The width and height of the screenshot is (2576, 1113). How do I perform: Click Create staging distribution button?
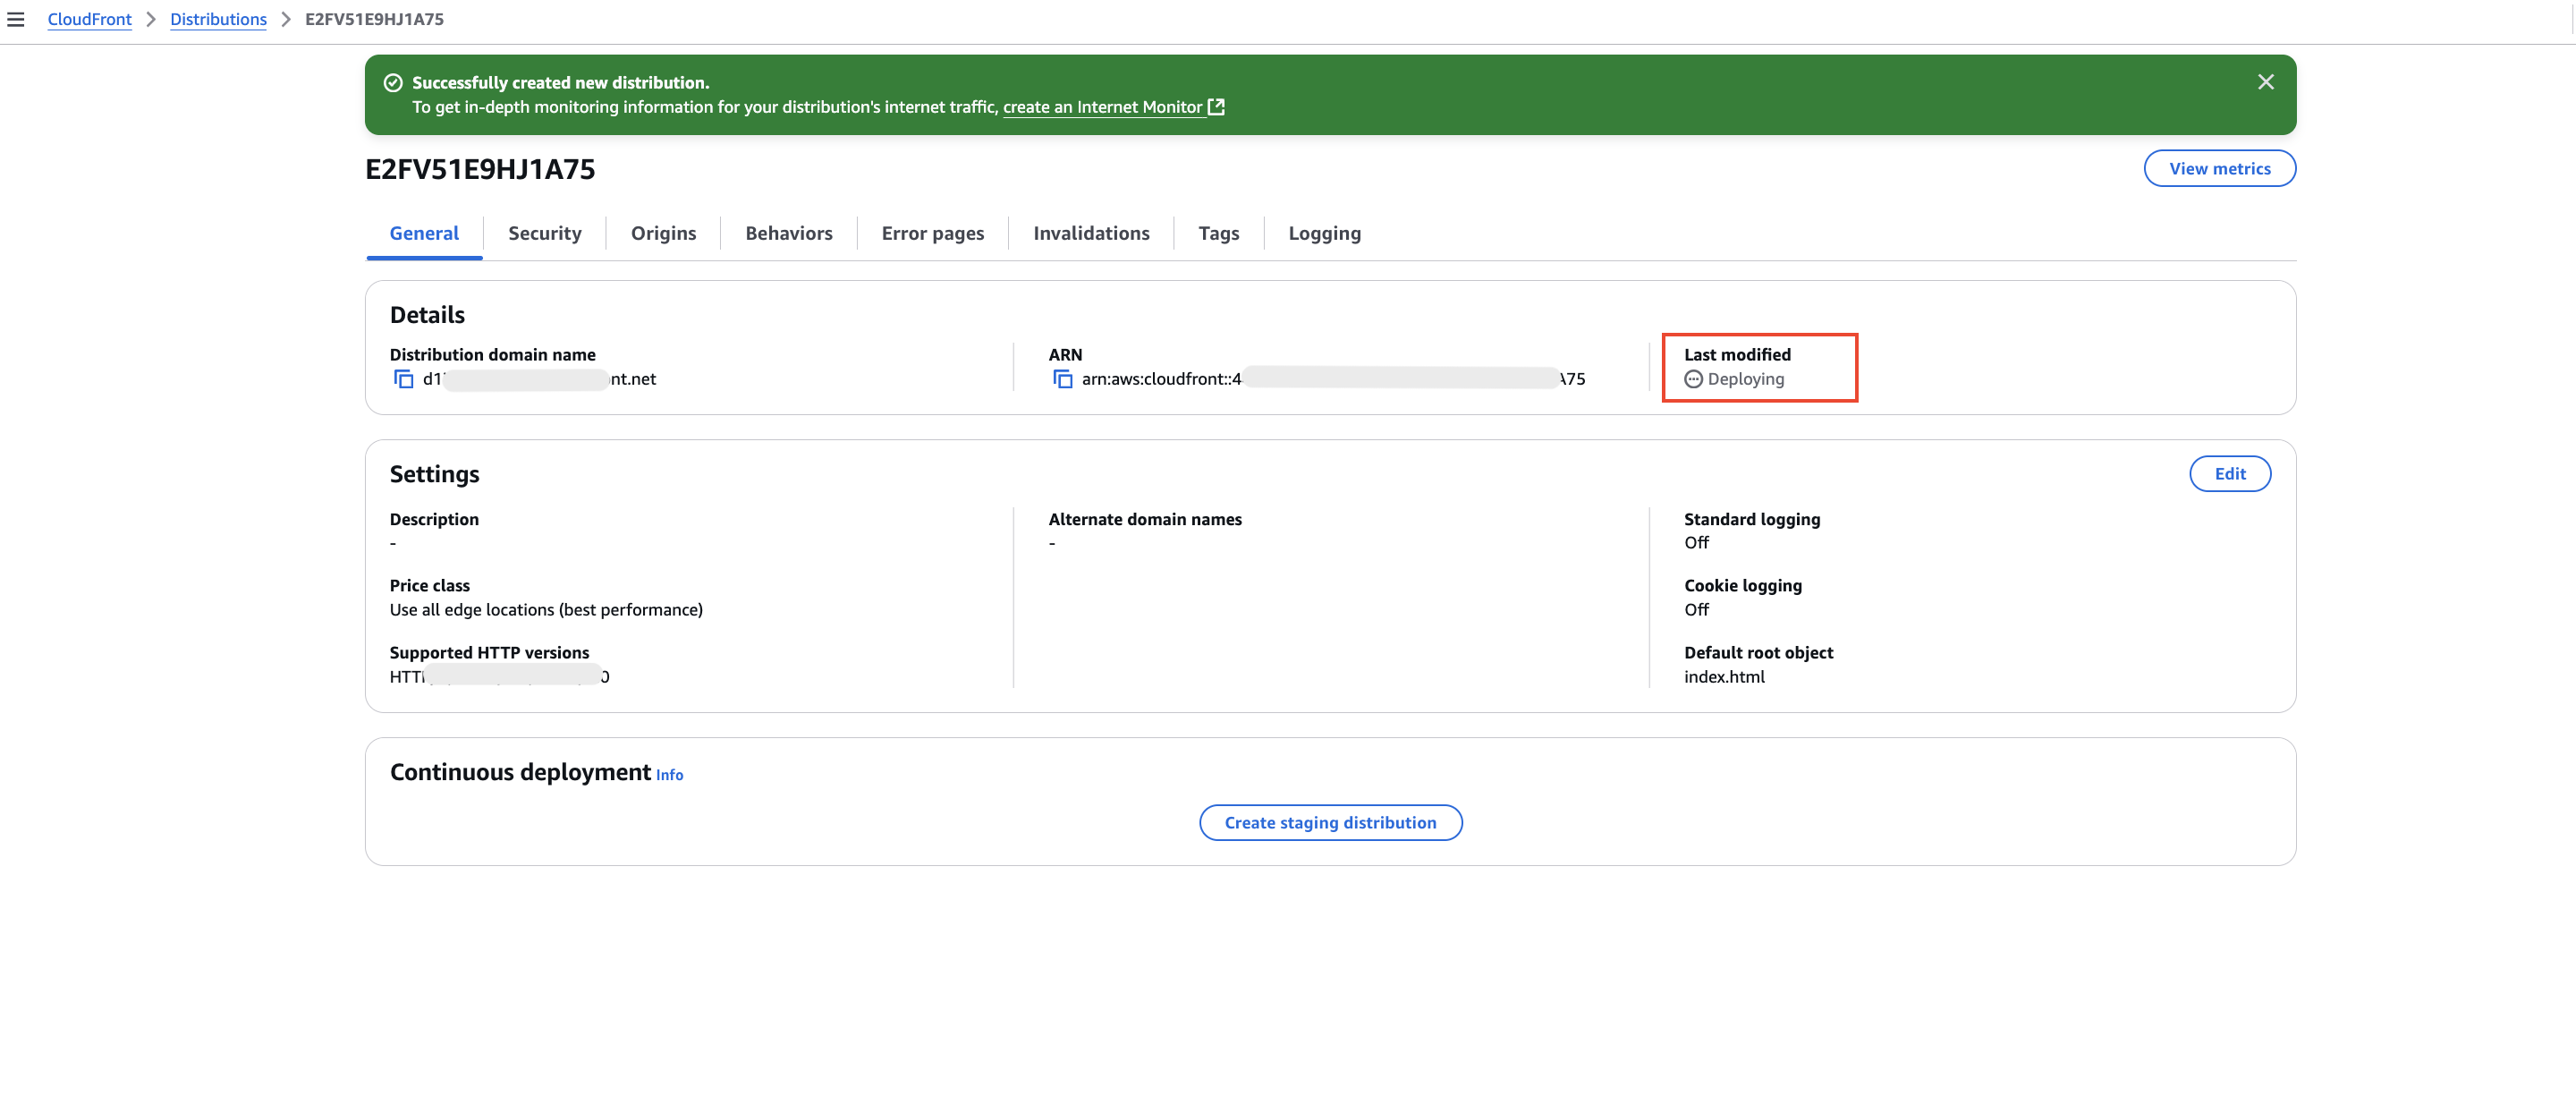(1330, 823)
